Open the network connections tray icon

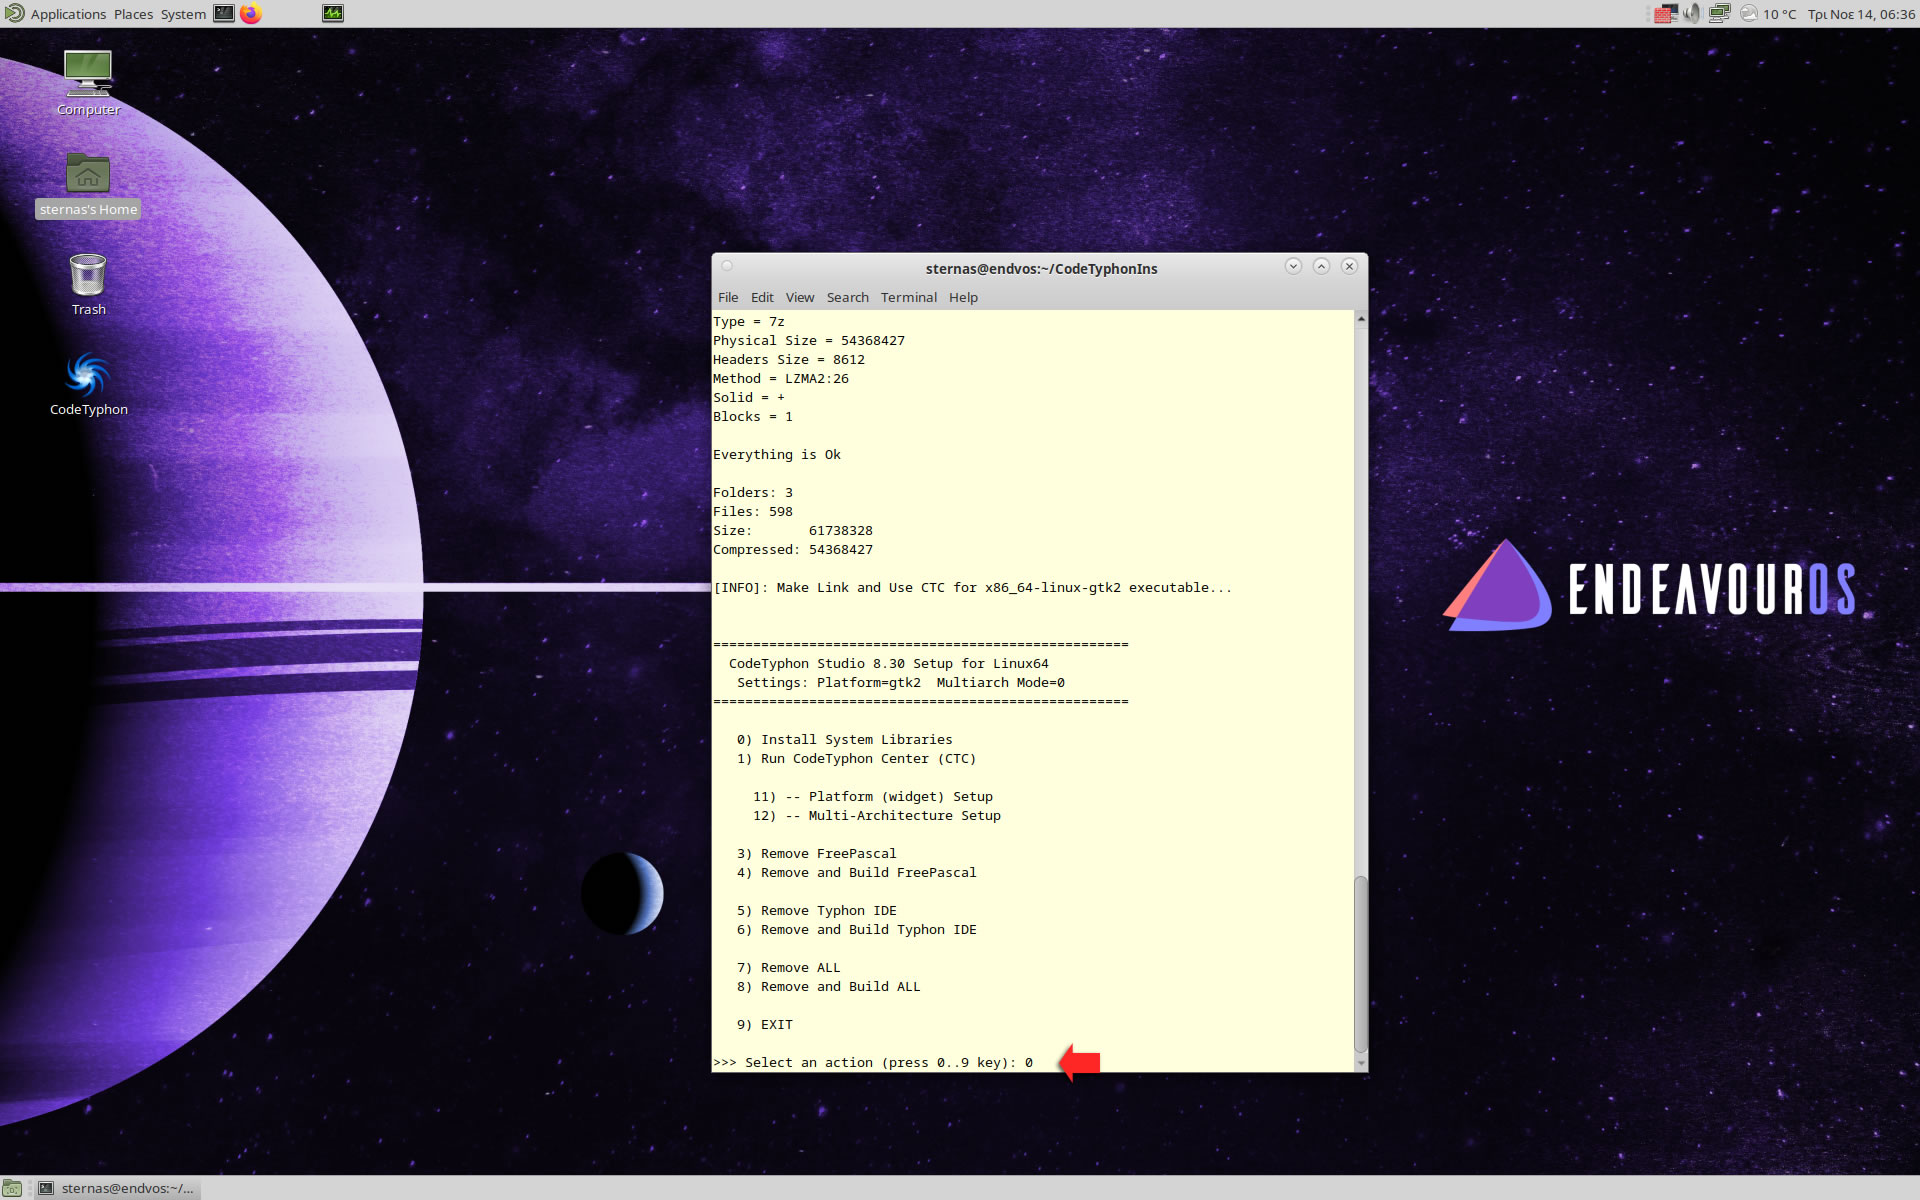click(x=1719, y=14)
